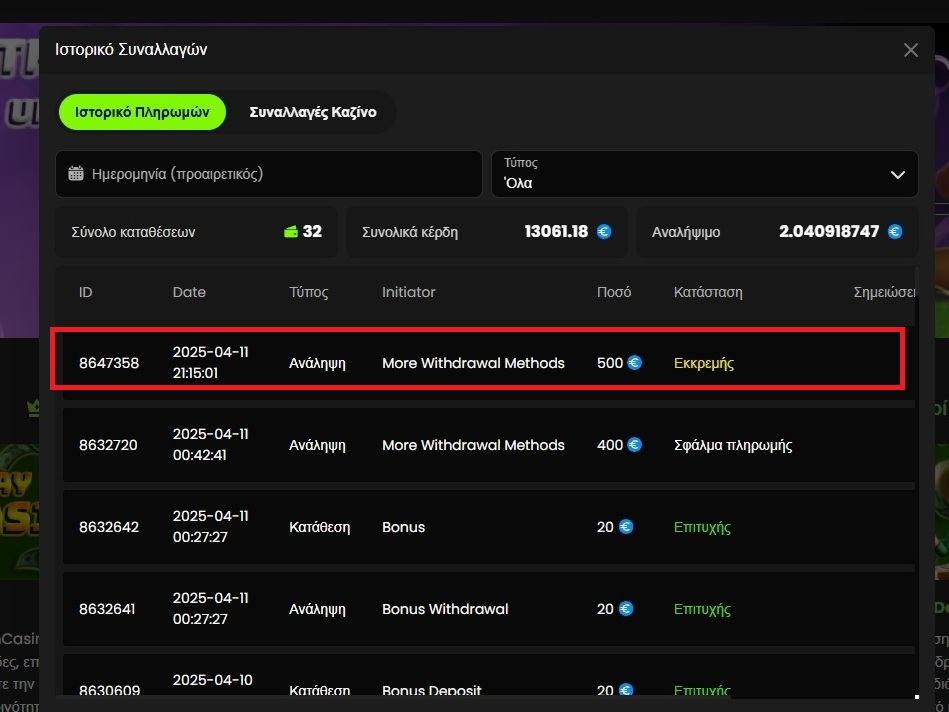949x712 pixels.
Task: Click euro coin icon beside 2.040918747
Action: (894, 232)
